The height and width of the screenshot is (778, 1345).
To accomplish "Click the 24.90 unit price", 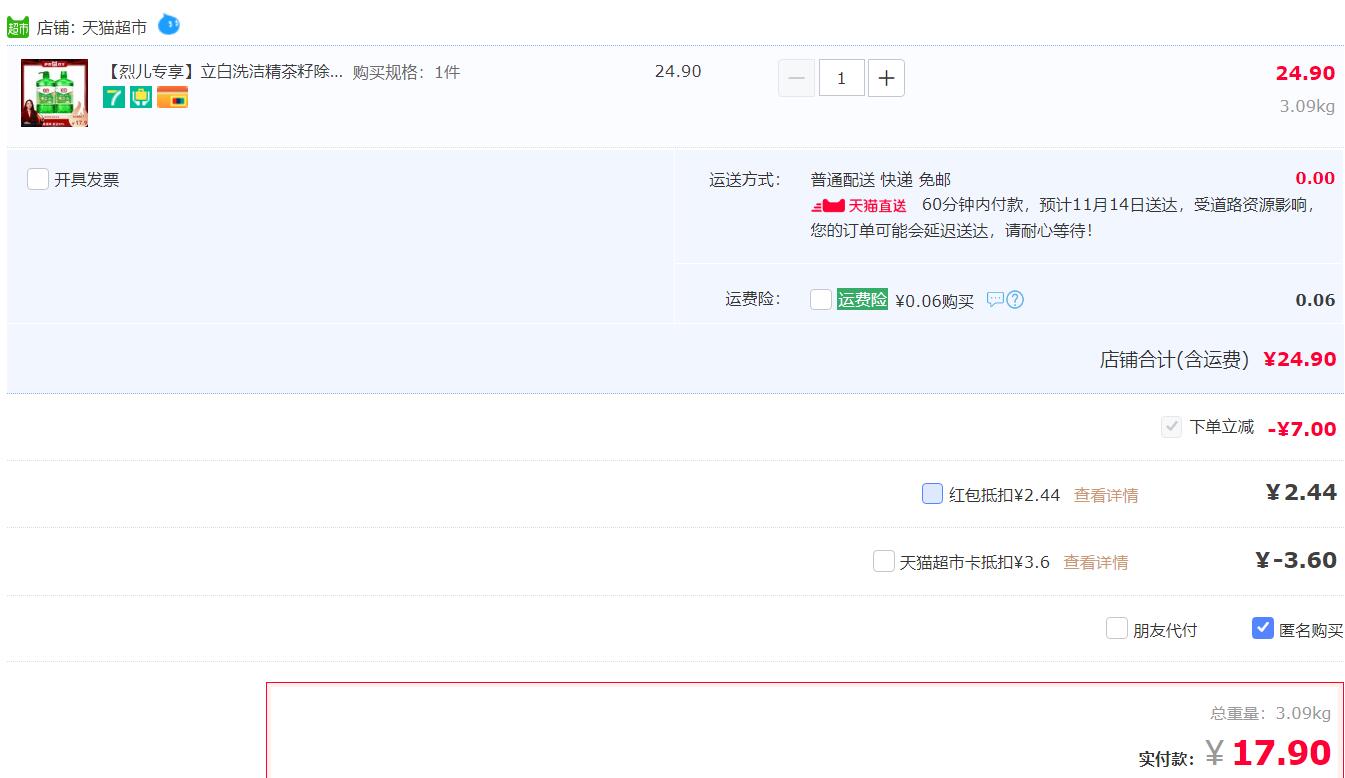I will tap(678, 72).
